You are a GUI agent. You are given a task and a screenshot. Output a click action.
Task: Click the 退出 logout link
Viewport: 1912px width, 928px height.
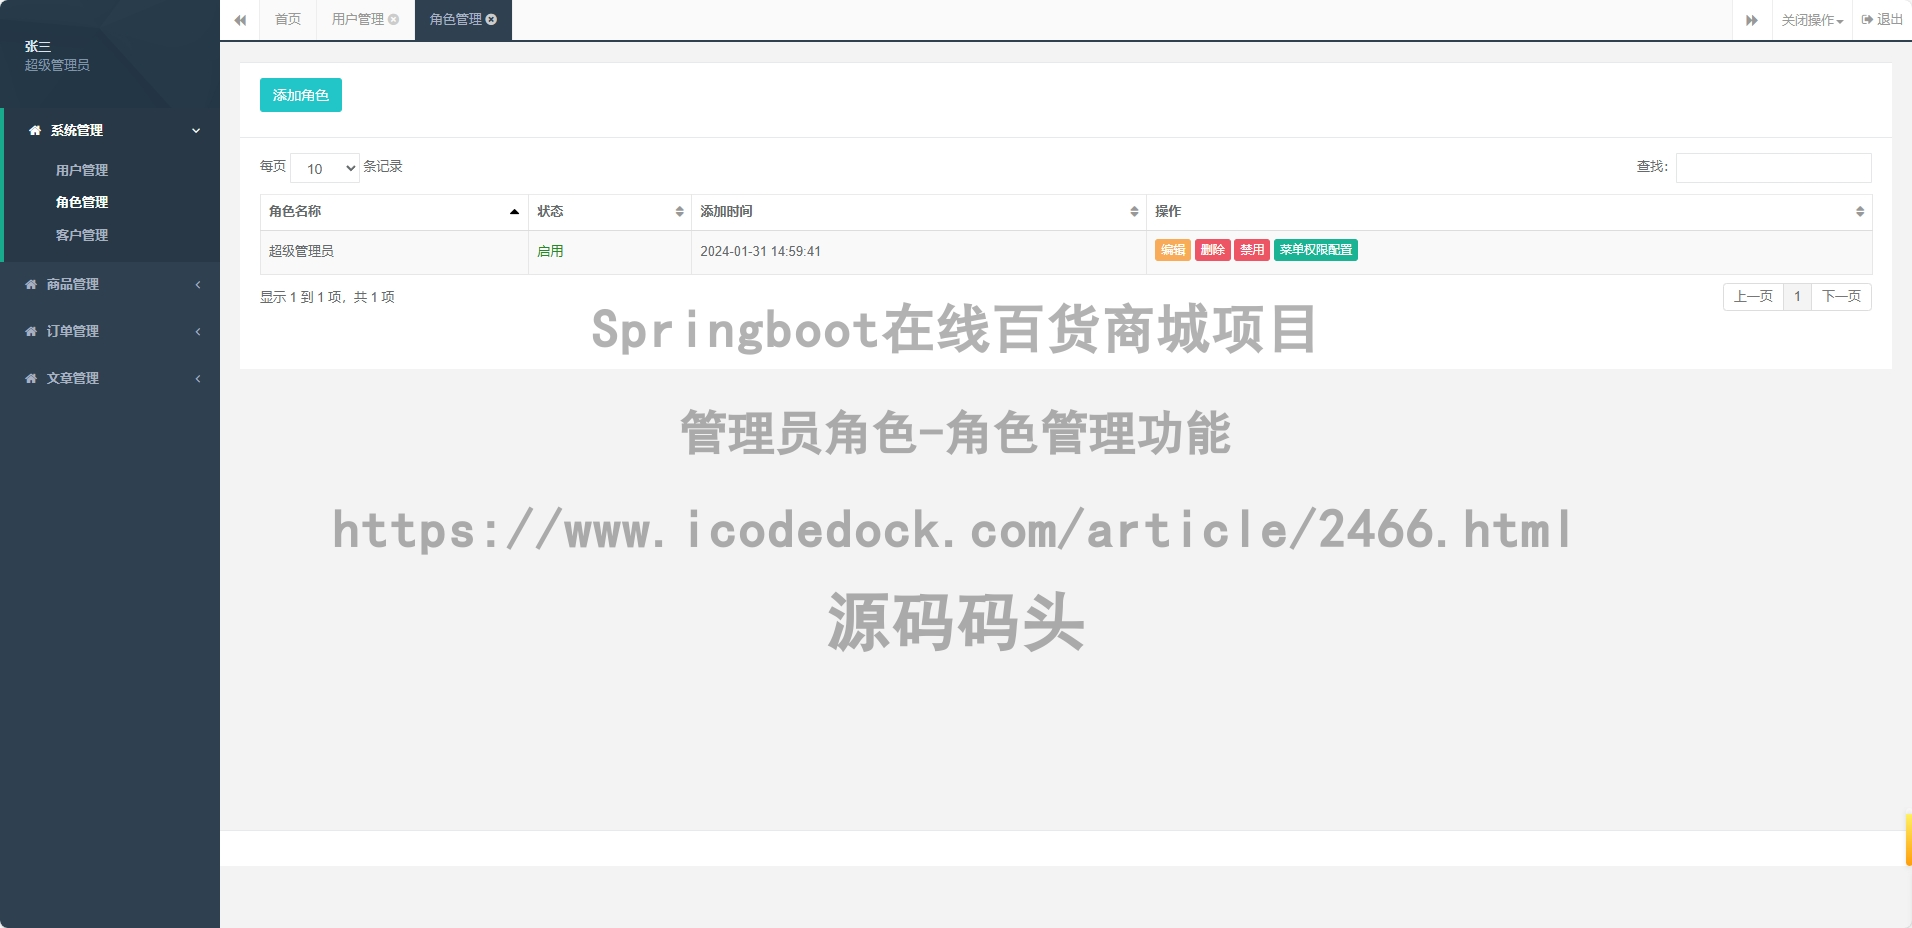[x=1882, y=20]
